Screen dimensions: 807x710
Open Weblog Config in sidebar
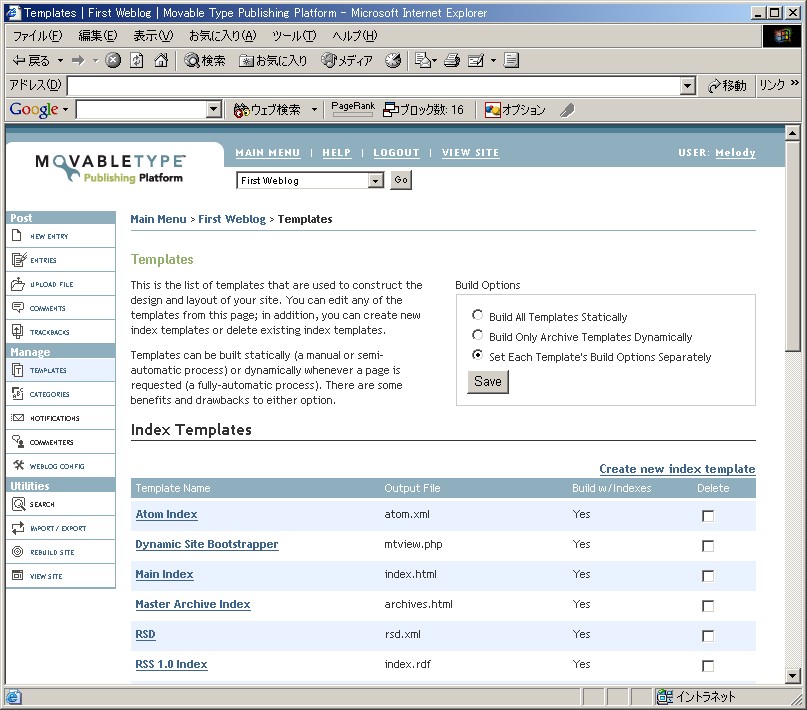point(60,466)
